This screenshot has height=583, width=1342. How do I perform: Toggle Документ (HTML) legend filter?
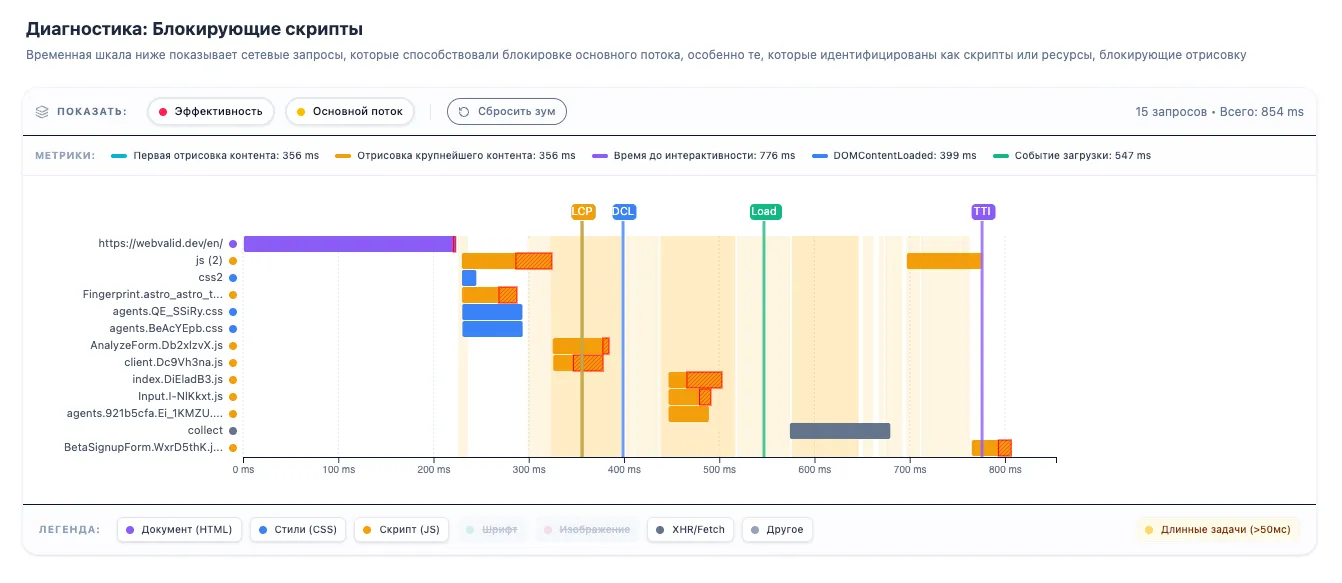click(x=181, y=529)
